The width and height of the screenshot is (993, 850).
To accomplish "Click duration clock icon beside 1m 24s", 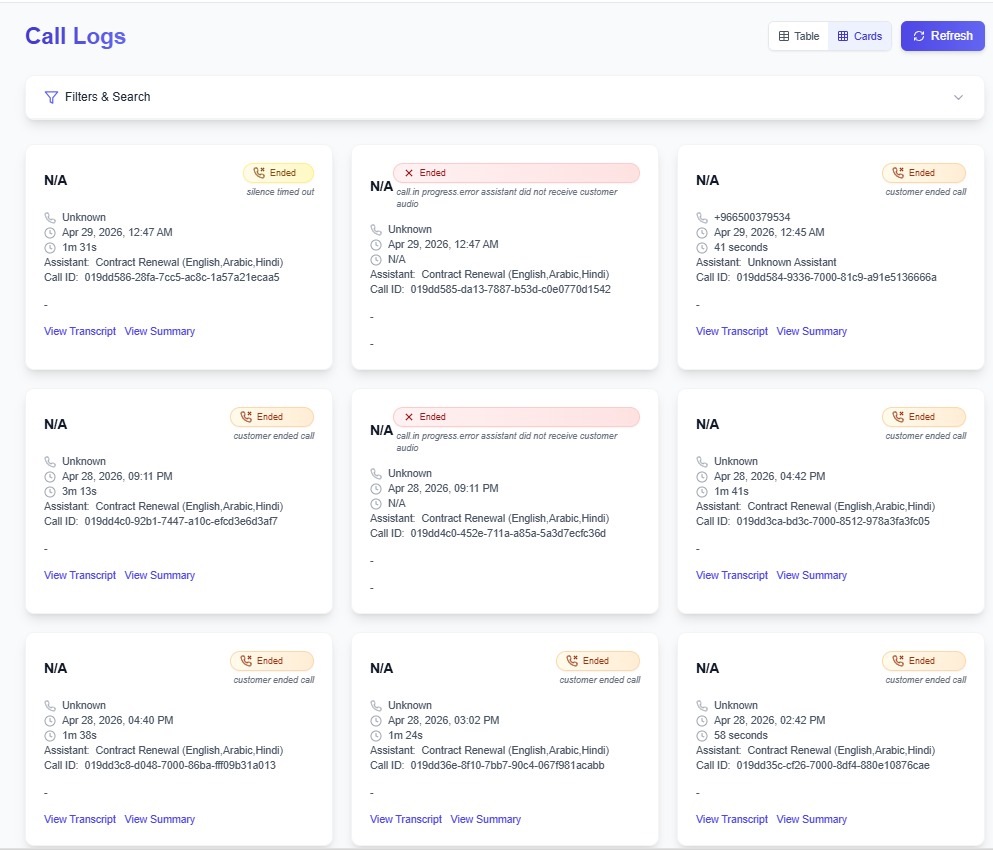I will tap(376, 736).
